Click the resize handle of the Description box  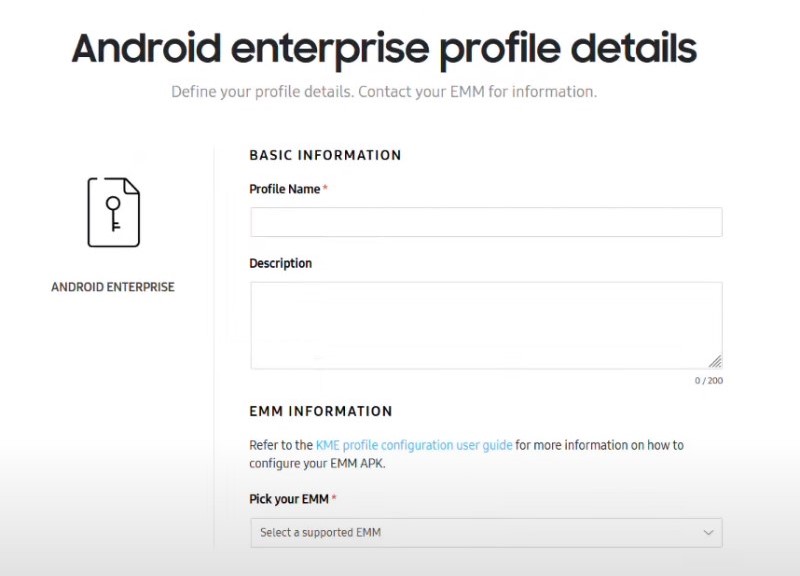[715, 361]
